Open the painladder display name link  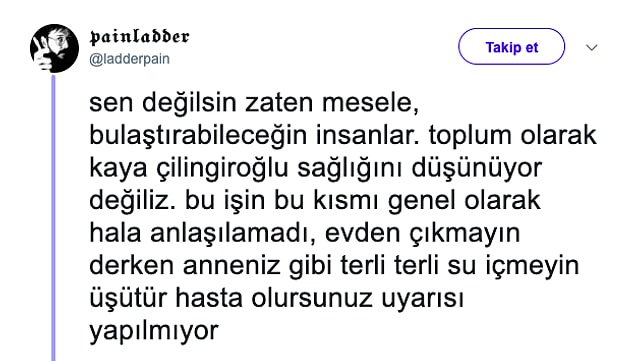[x=139, y=37]
